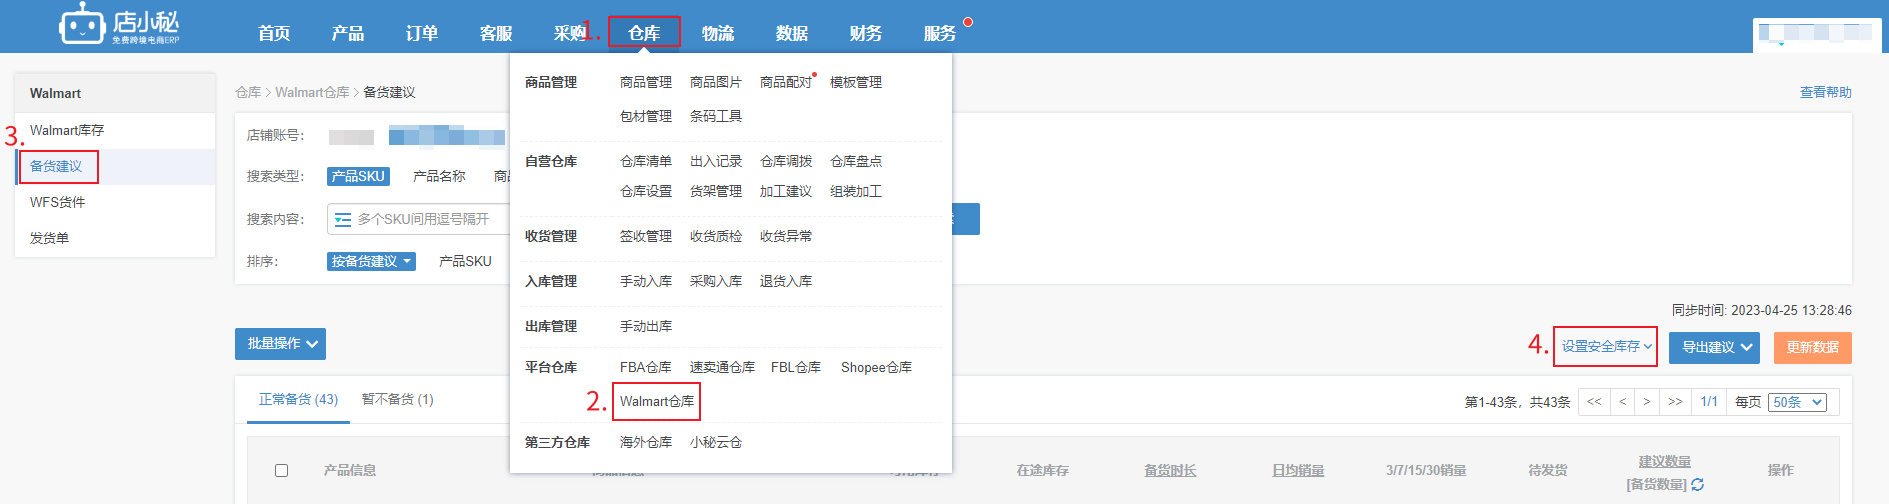Screen dimensions: 1889x504
Task: Select 备货建议 in the sidebar
Action: 56,166
